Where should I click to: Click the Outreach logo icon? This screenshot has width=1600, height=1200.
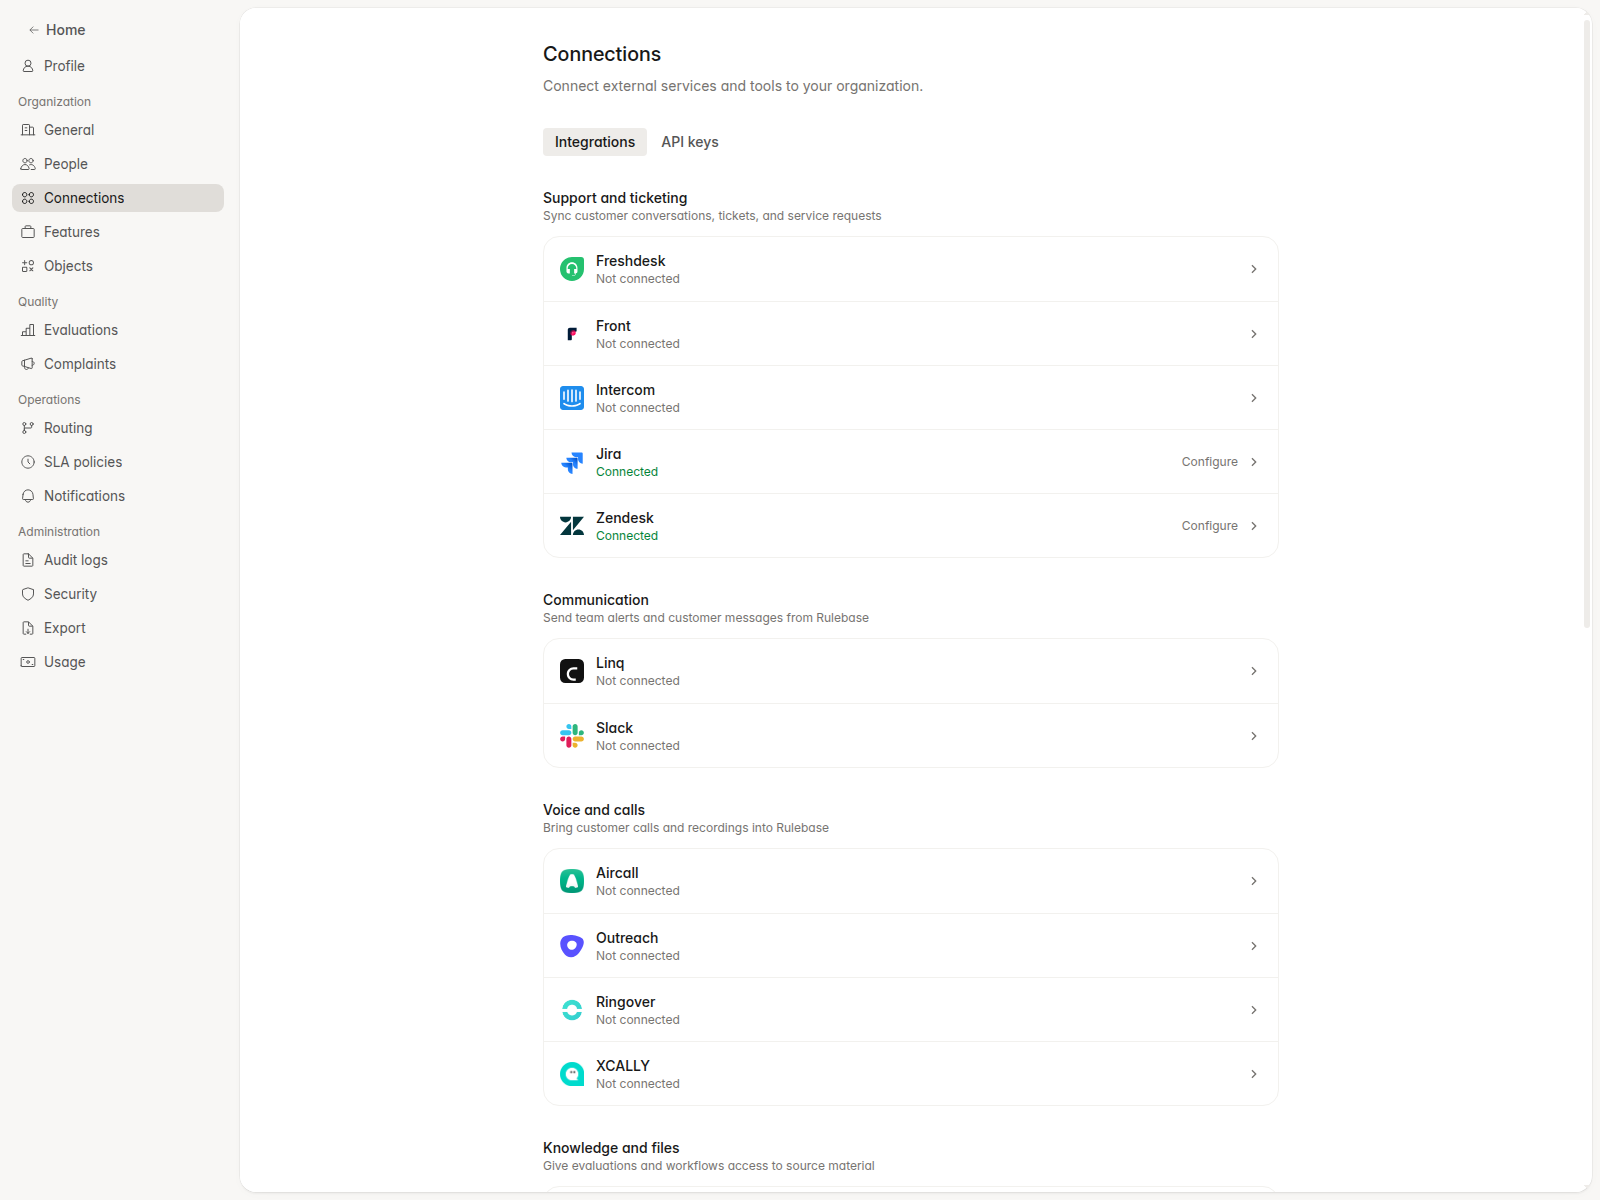572,946
